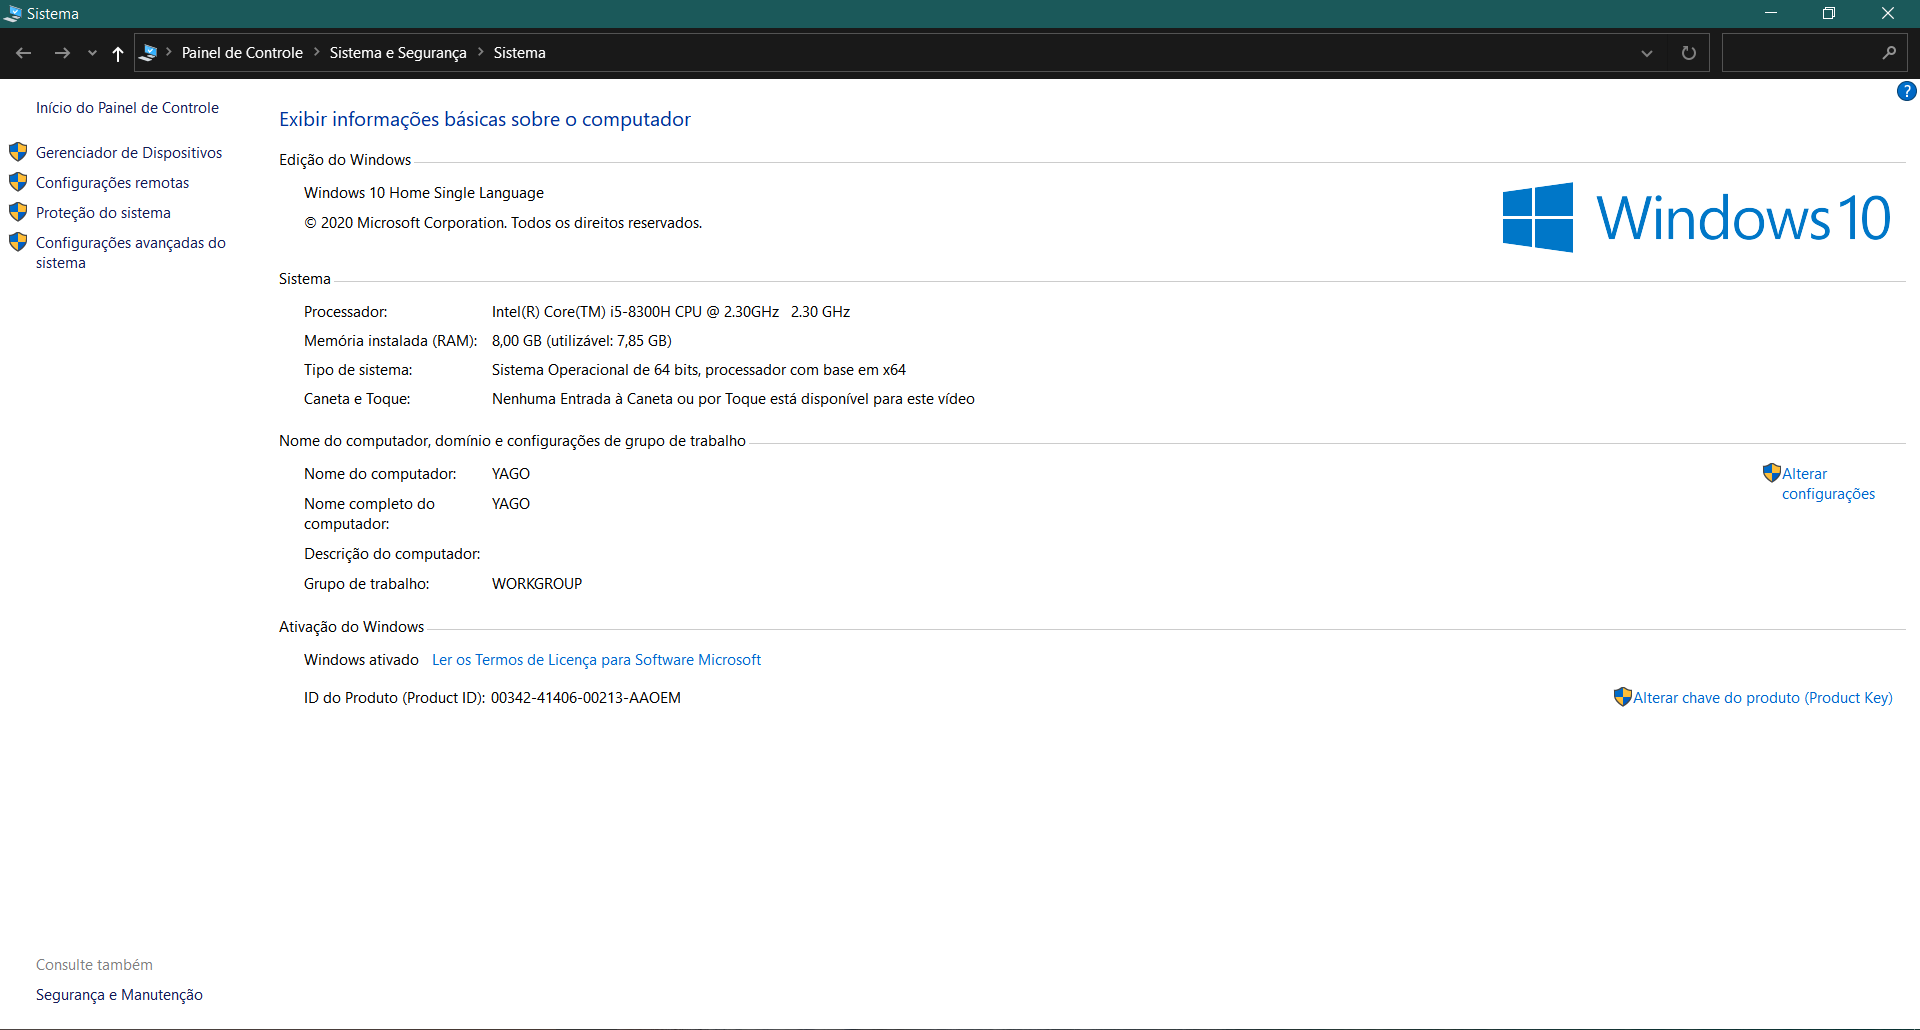Open Painel de Controle breadcrumb

tap(242, 53)
